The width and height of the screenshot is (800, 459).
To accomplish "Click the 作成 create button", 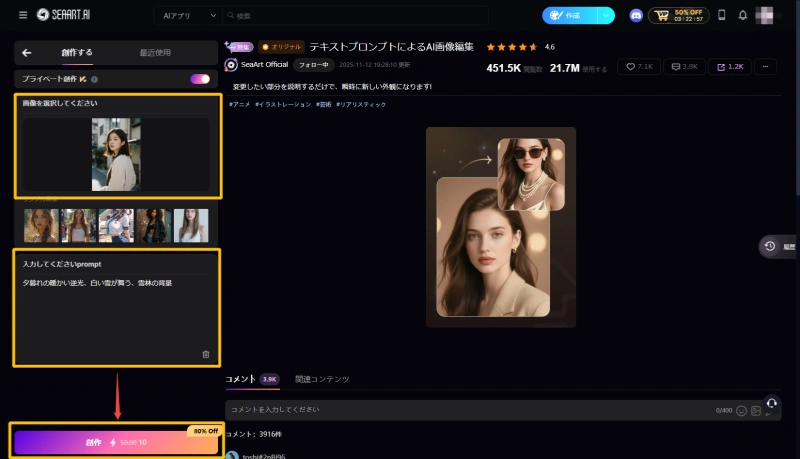I will 569,16.
